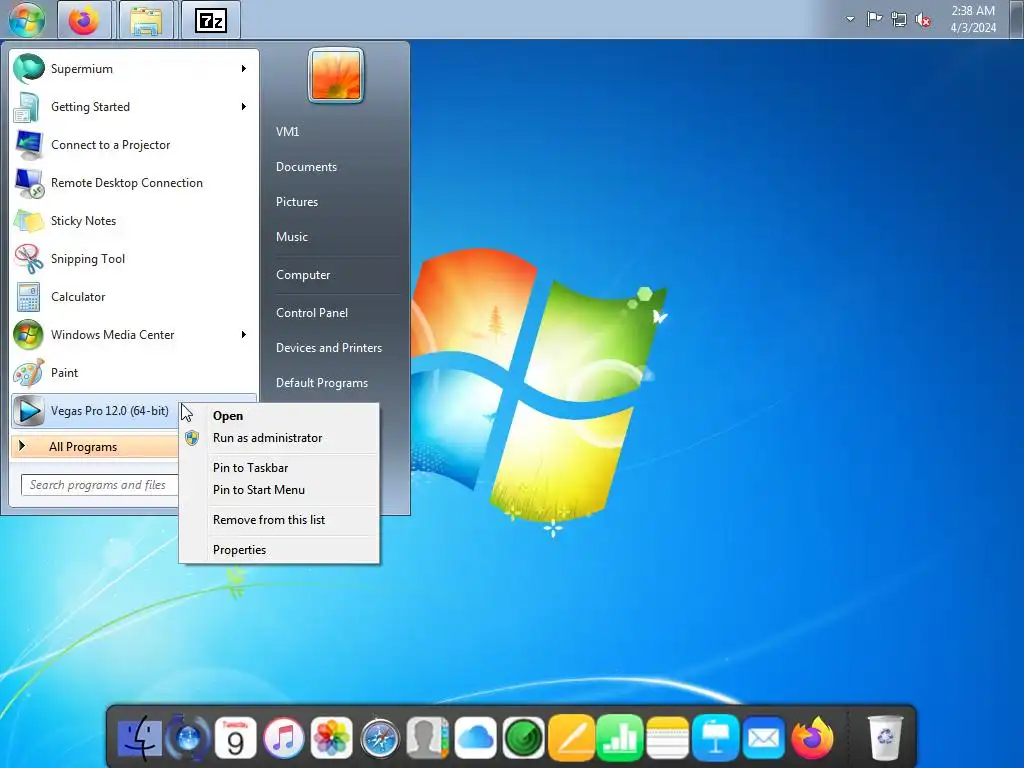
Task: Open Devices and Printers
Action: (328, 348)
